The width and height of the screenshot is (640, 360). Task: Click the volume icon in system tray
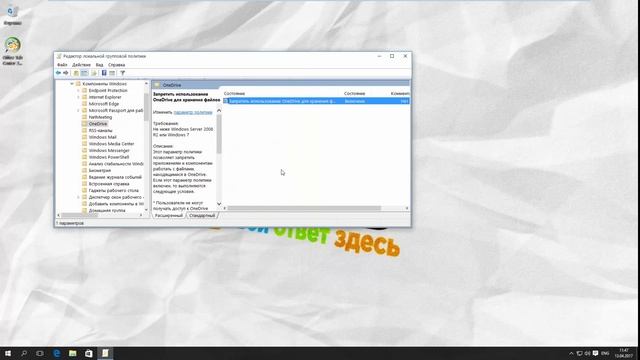pyautogui.click(x=587, y=353)
